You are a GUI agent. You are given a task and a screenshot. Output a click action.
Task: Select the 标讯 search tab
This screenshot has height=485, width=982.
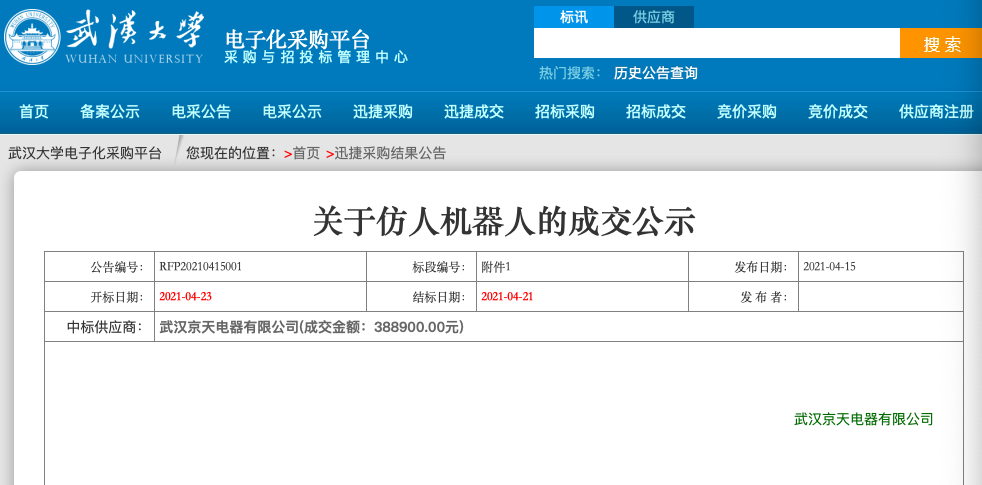[x=574, y=17]
